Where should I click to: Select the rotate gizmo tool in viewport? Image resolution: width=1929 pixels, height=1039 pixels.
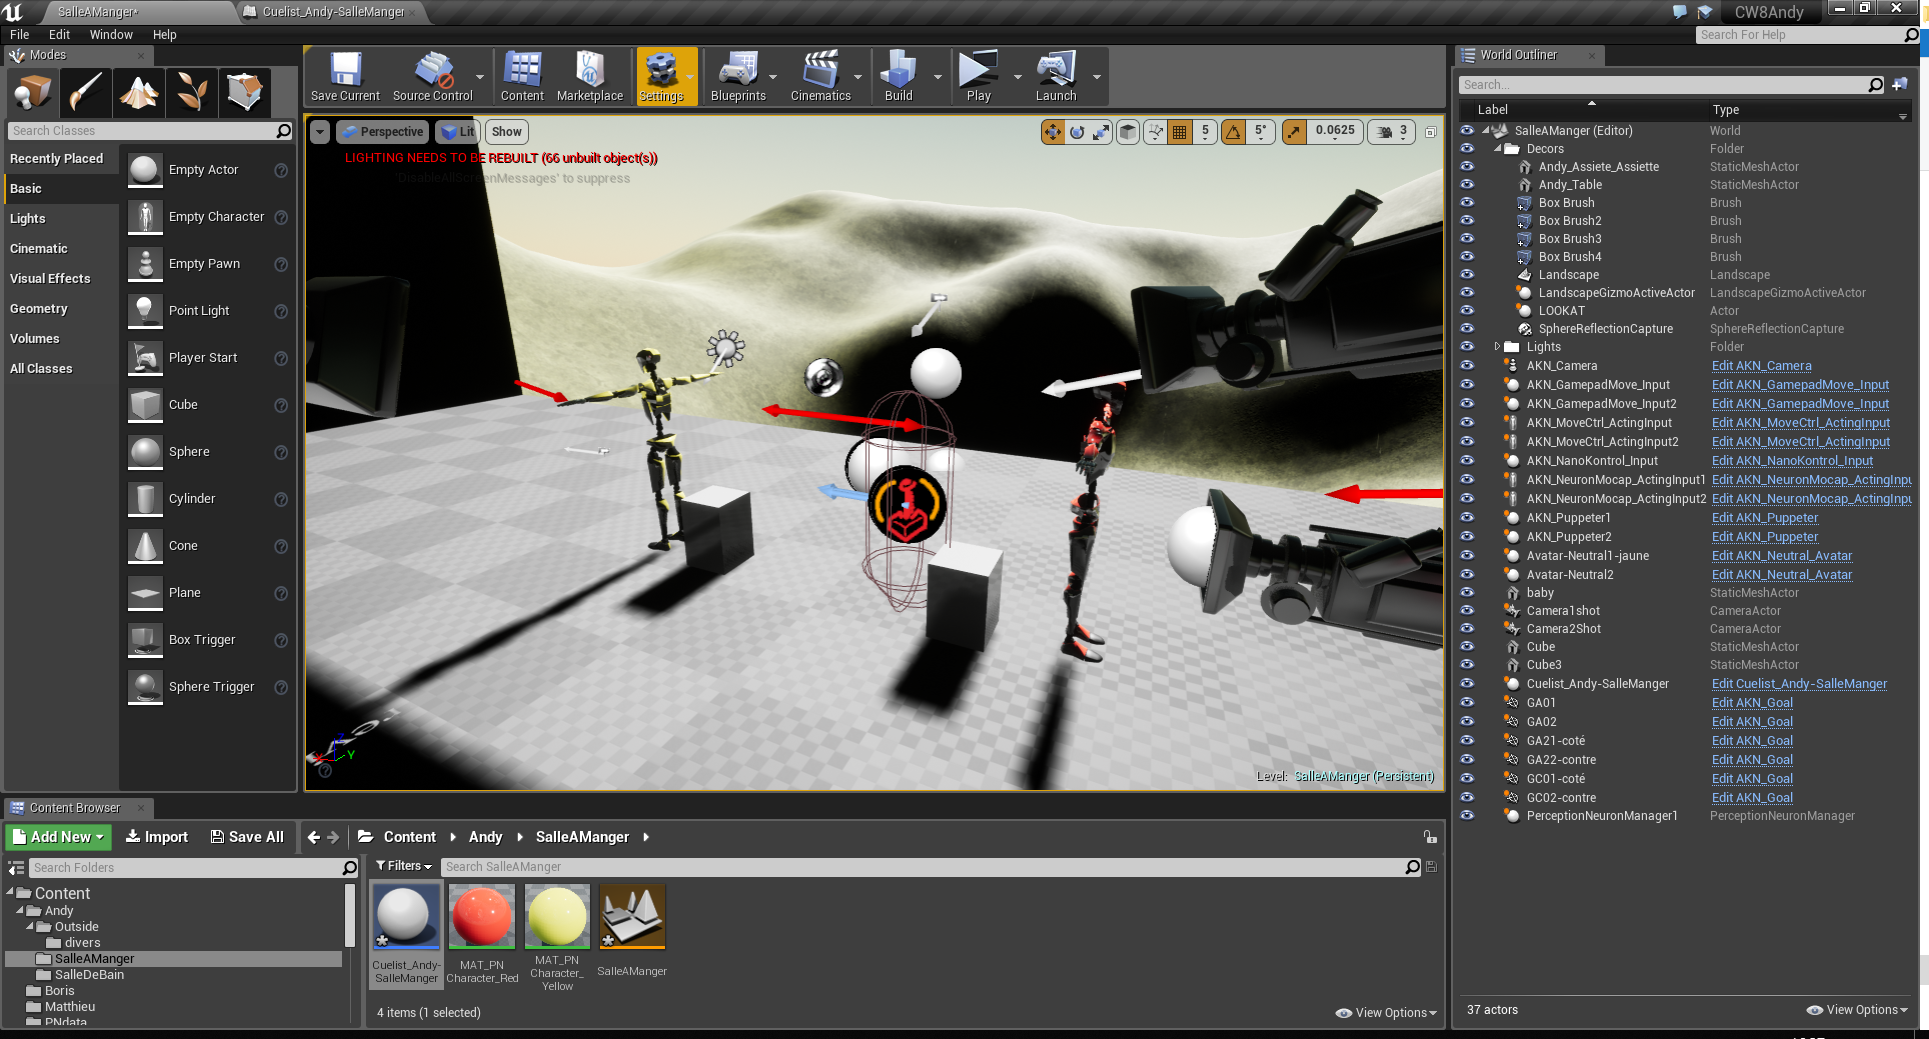click(1077, 132)
